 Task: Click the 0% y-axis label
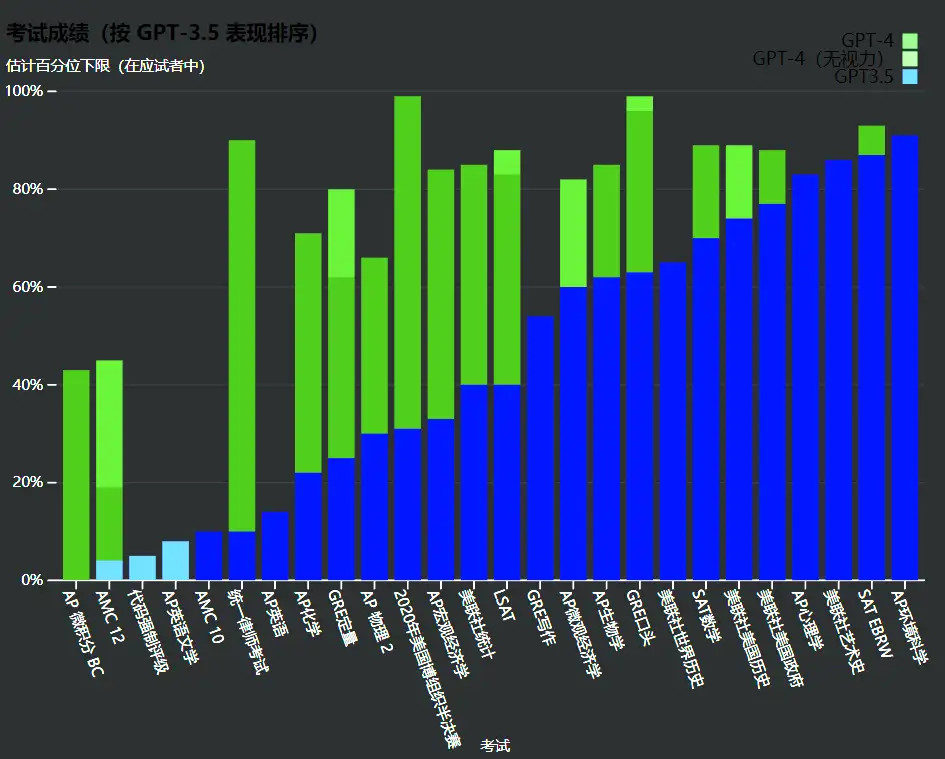[32, 580]
